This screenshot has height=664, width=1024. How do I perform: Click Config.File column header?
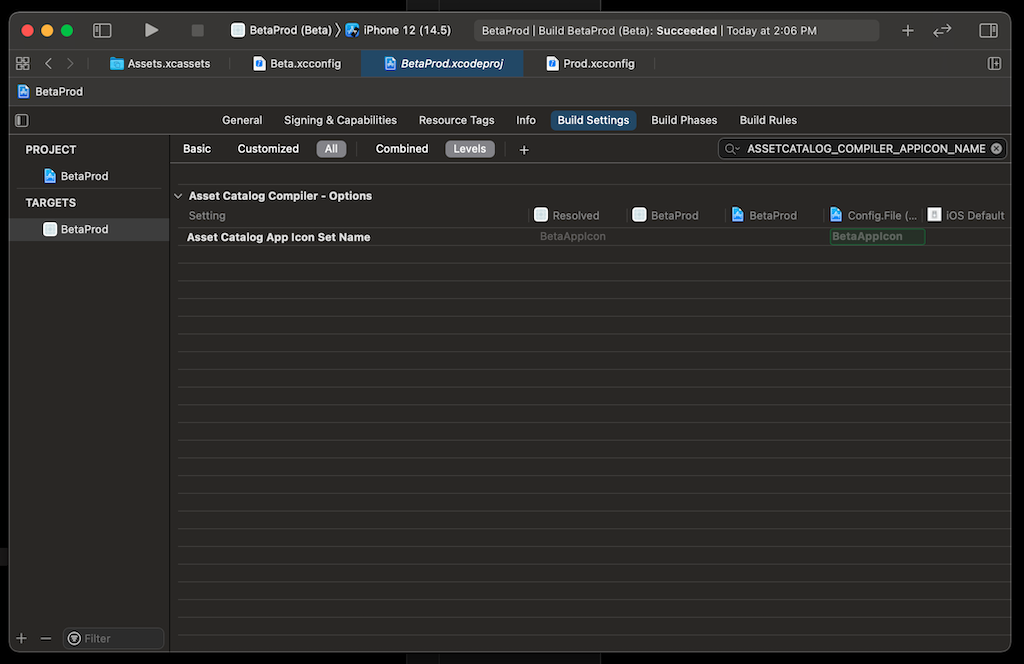[873, 215]
